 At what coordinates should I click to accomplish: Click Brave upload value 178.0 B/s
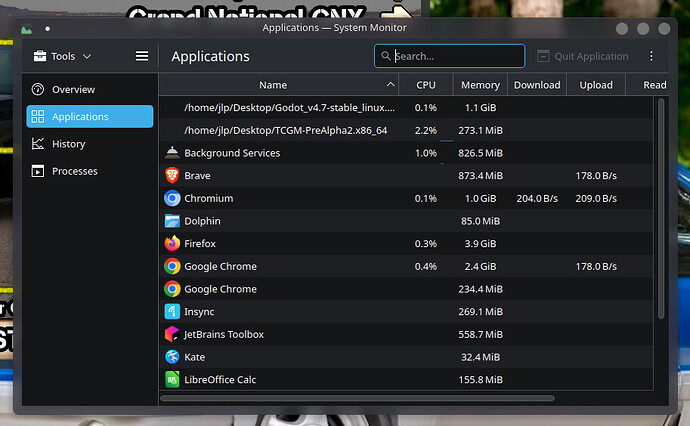(596, 176)
